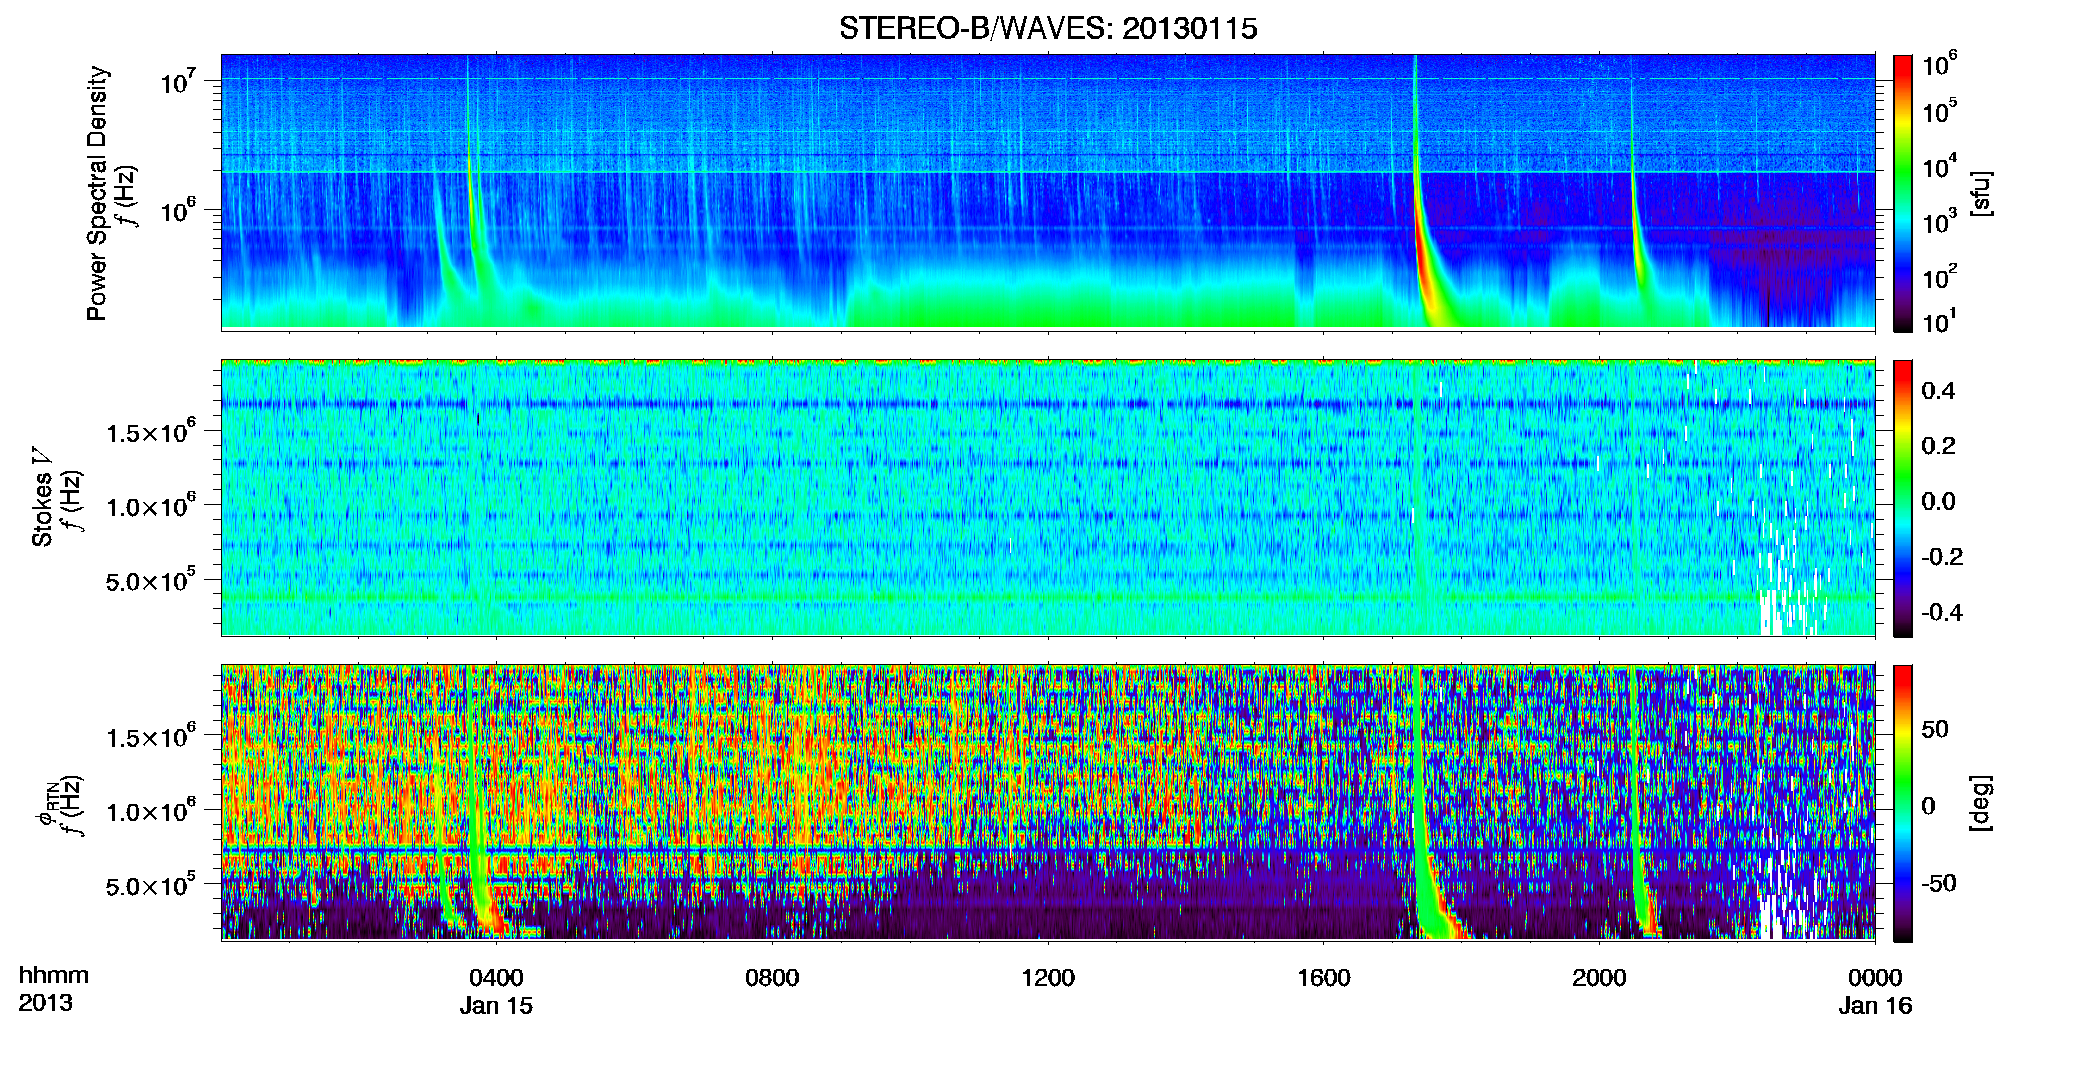The width and height of the screenshot is (2096, 1080).
Task: Click the 0400 time axis tick label
Action: (496, 977)
